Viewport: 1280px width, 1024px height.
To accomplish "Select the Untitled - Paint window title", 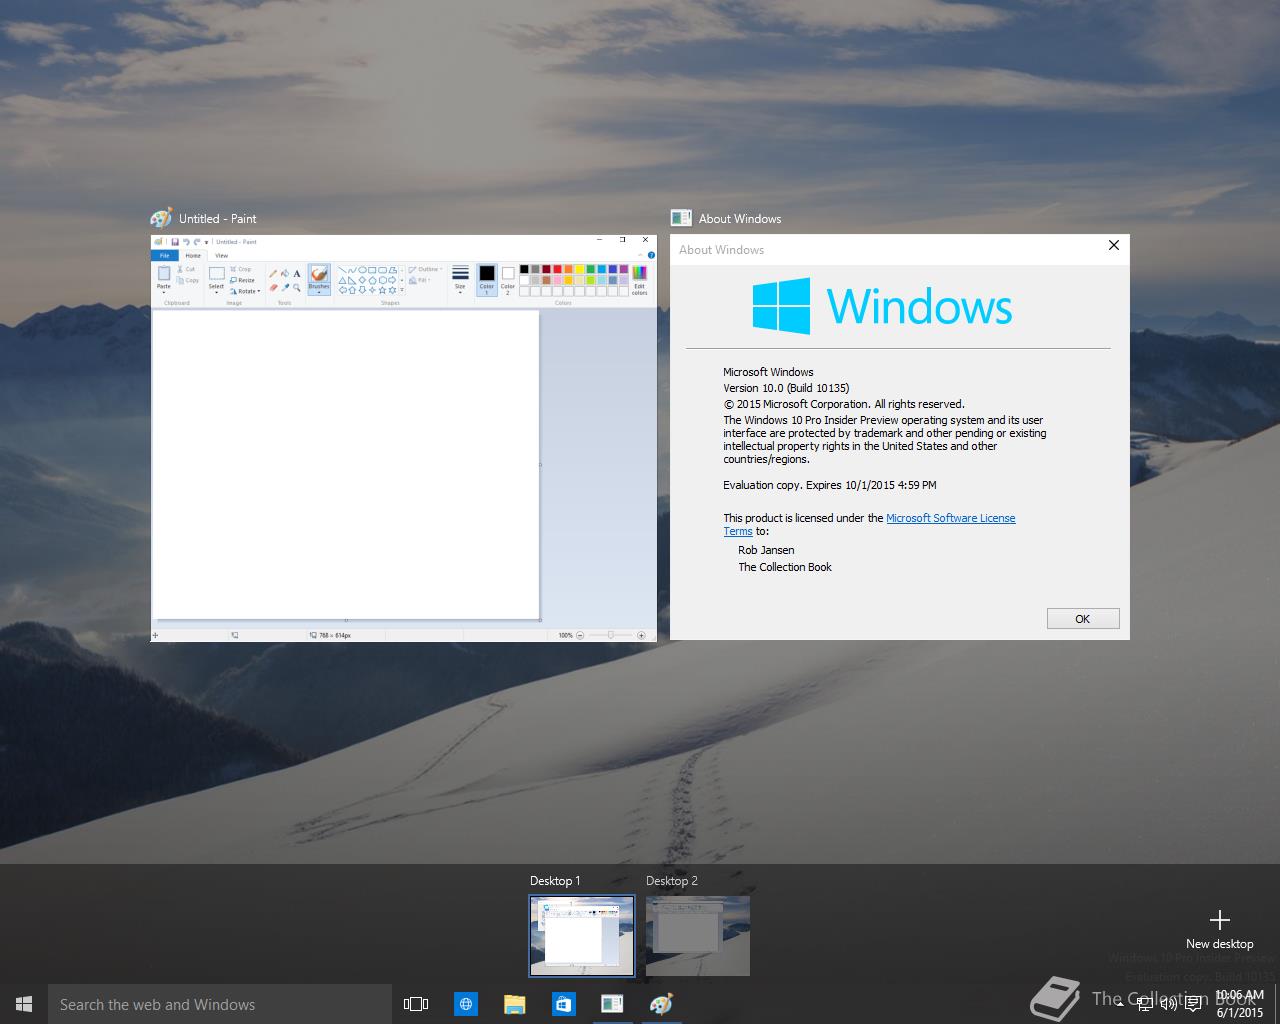I will click(218, 218).
